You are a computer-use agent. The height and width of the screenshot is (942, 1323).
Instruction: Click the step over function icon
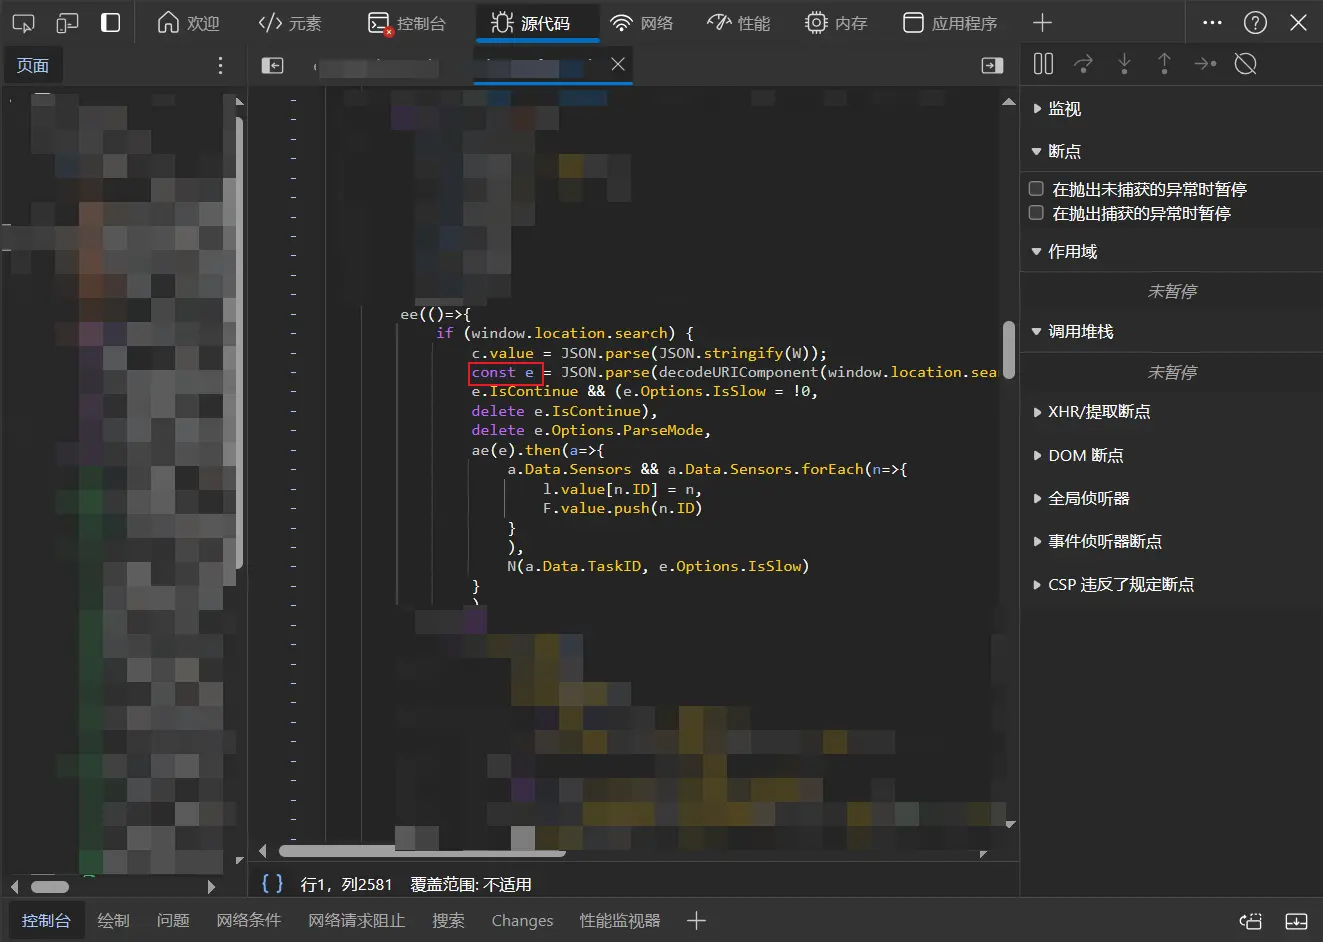tap(1083, 64)
